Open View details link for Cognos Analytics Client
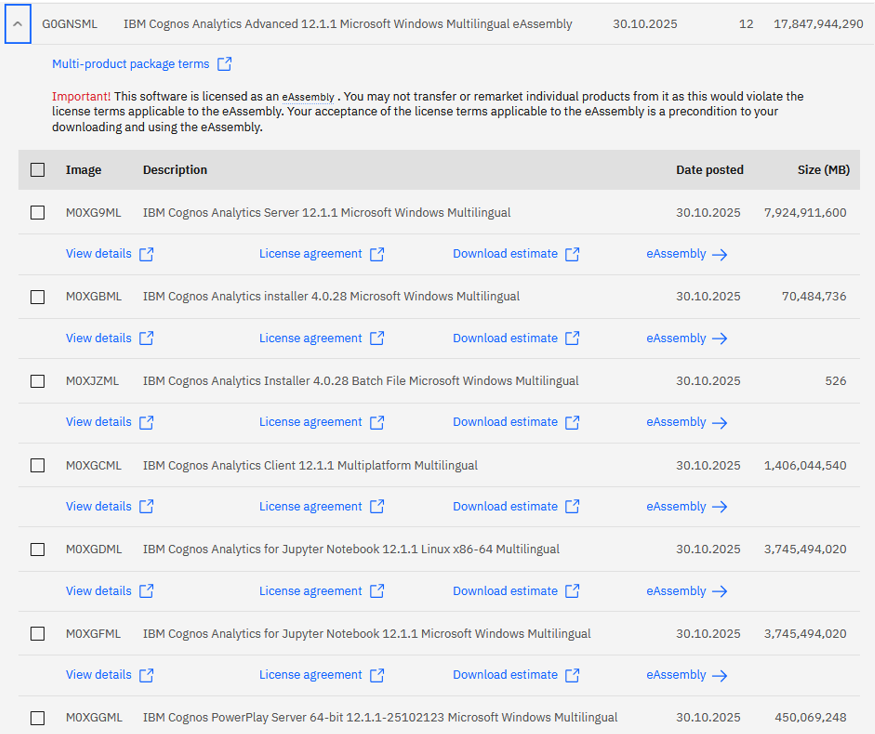Screen dimensions: 875x734 98,507
